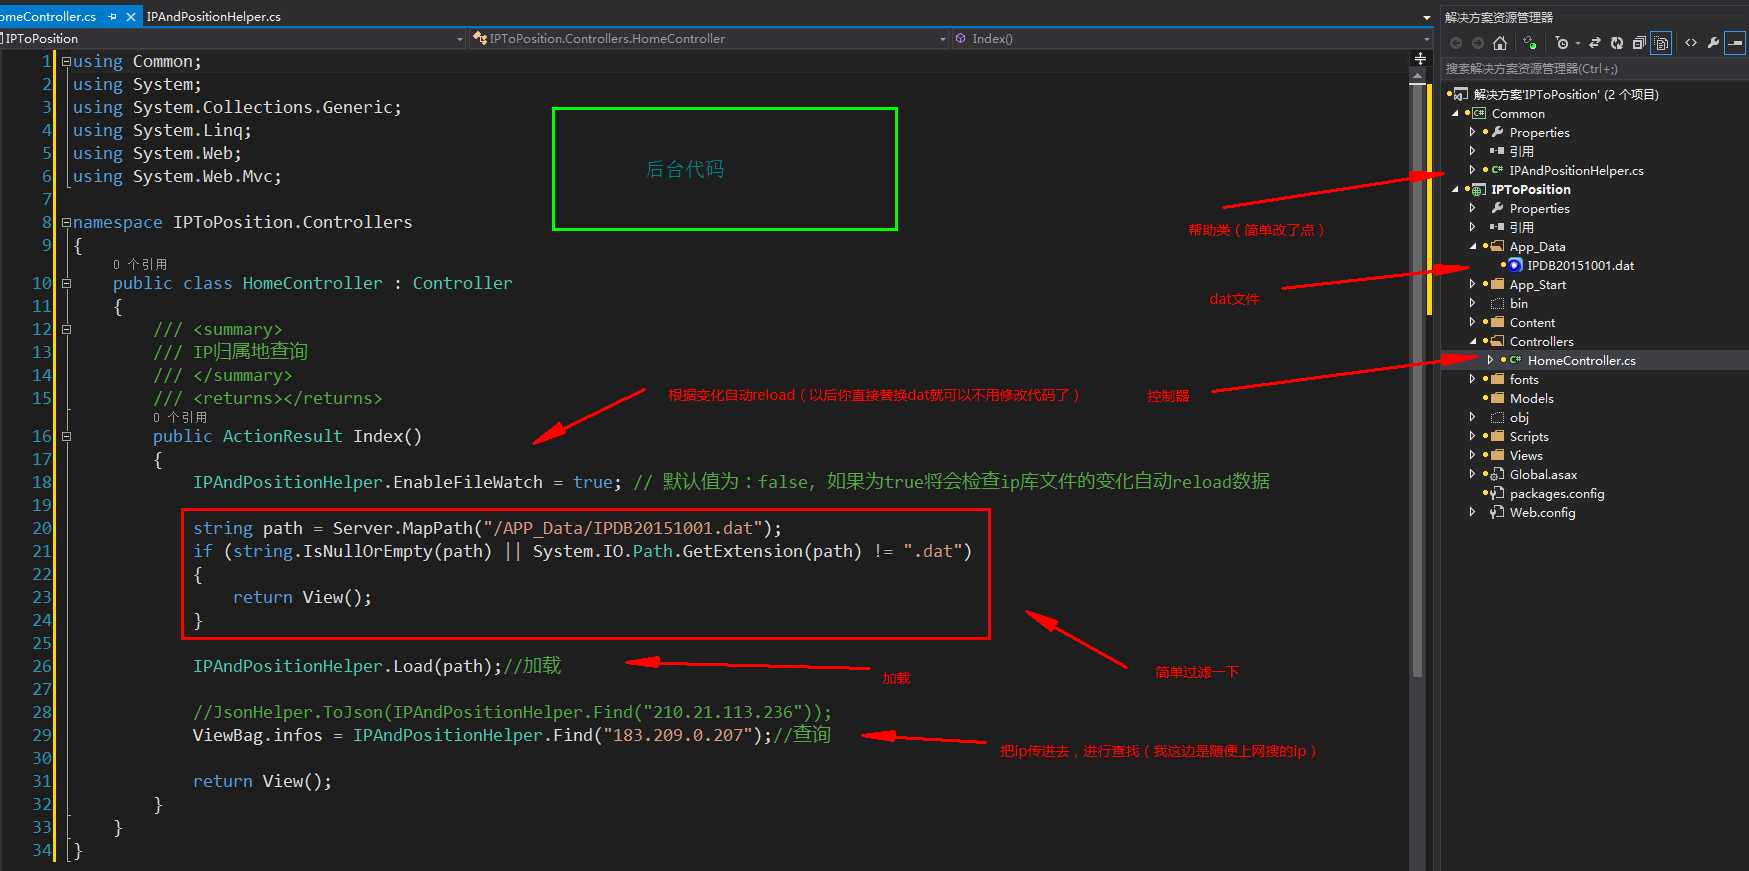
Task: Click the solution icon beside 解决方案'IPToPosition'
Action: pos(1461,94)
